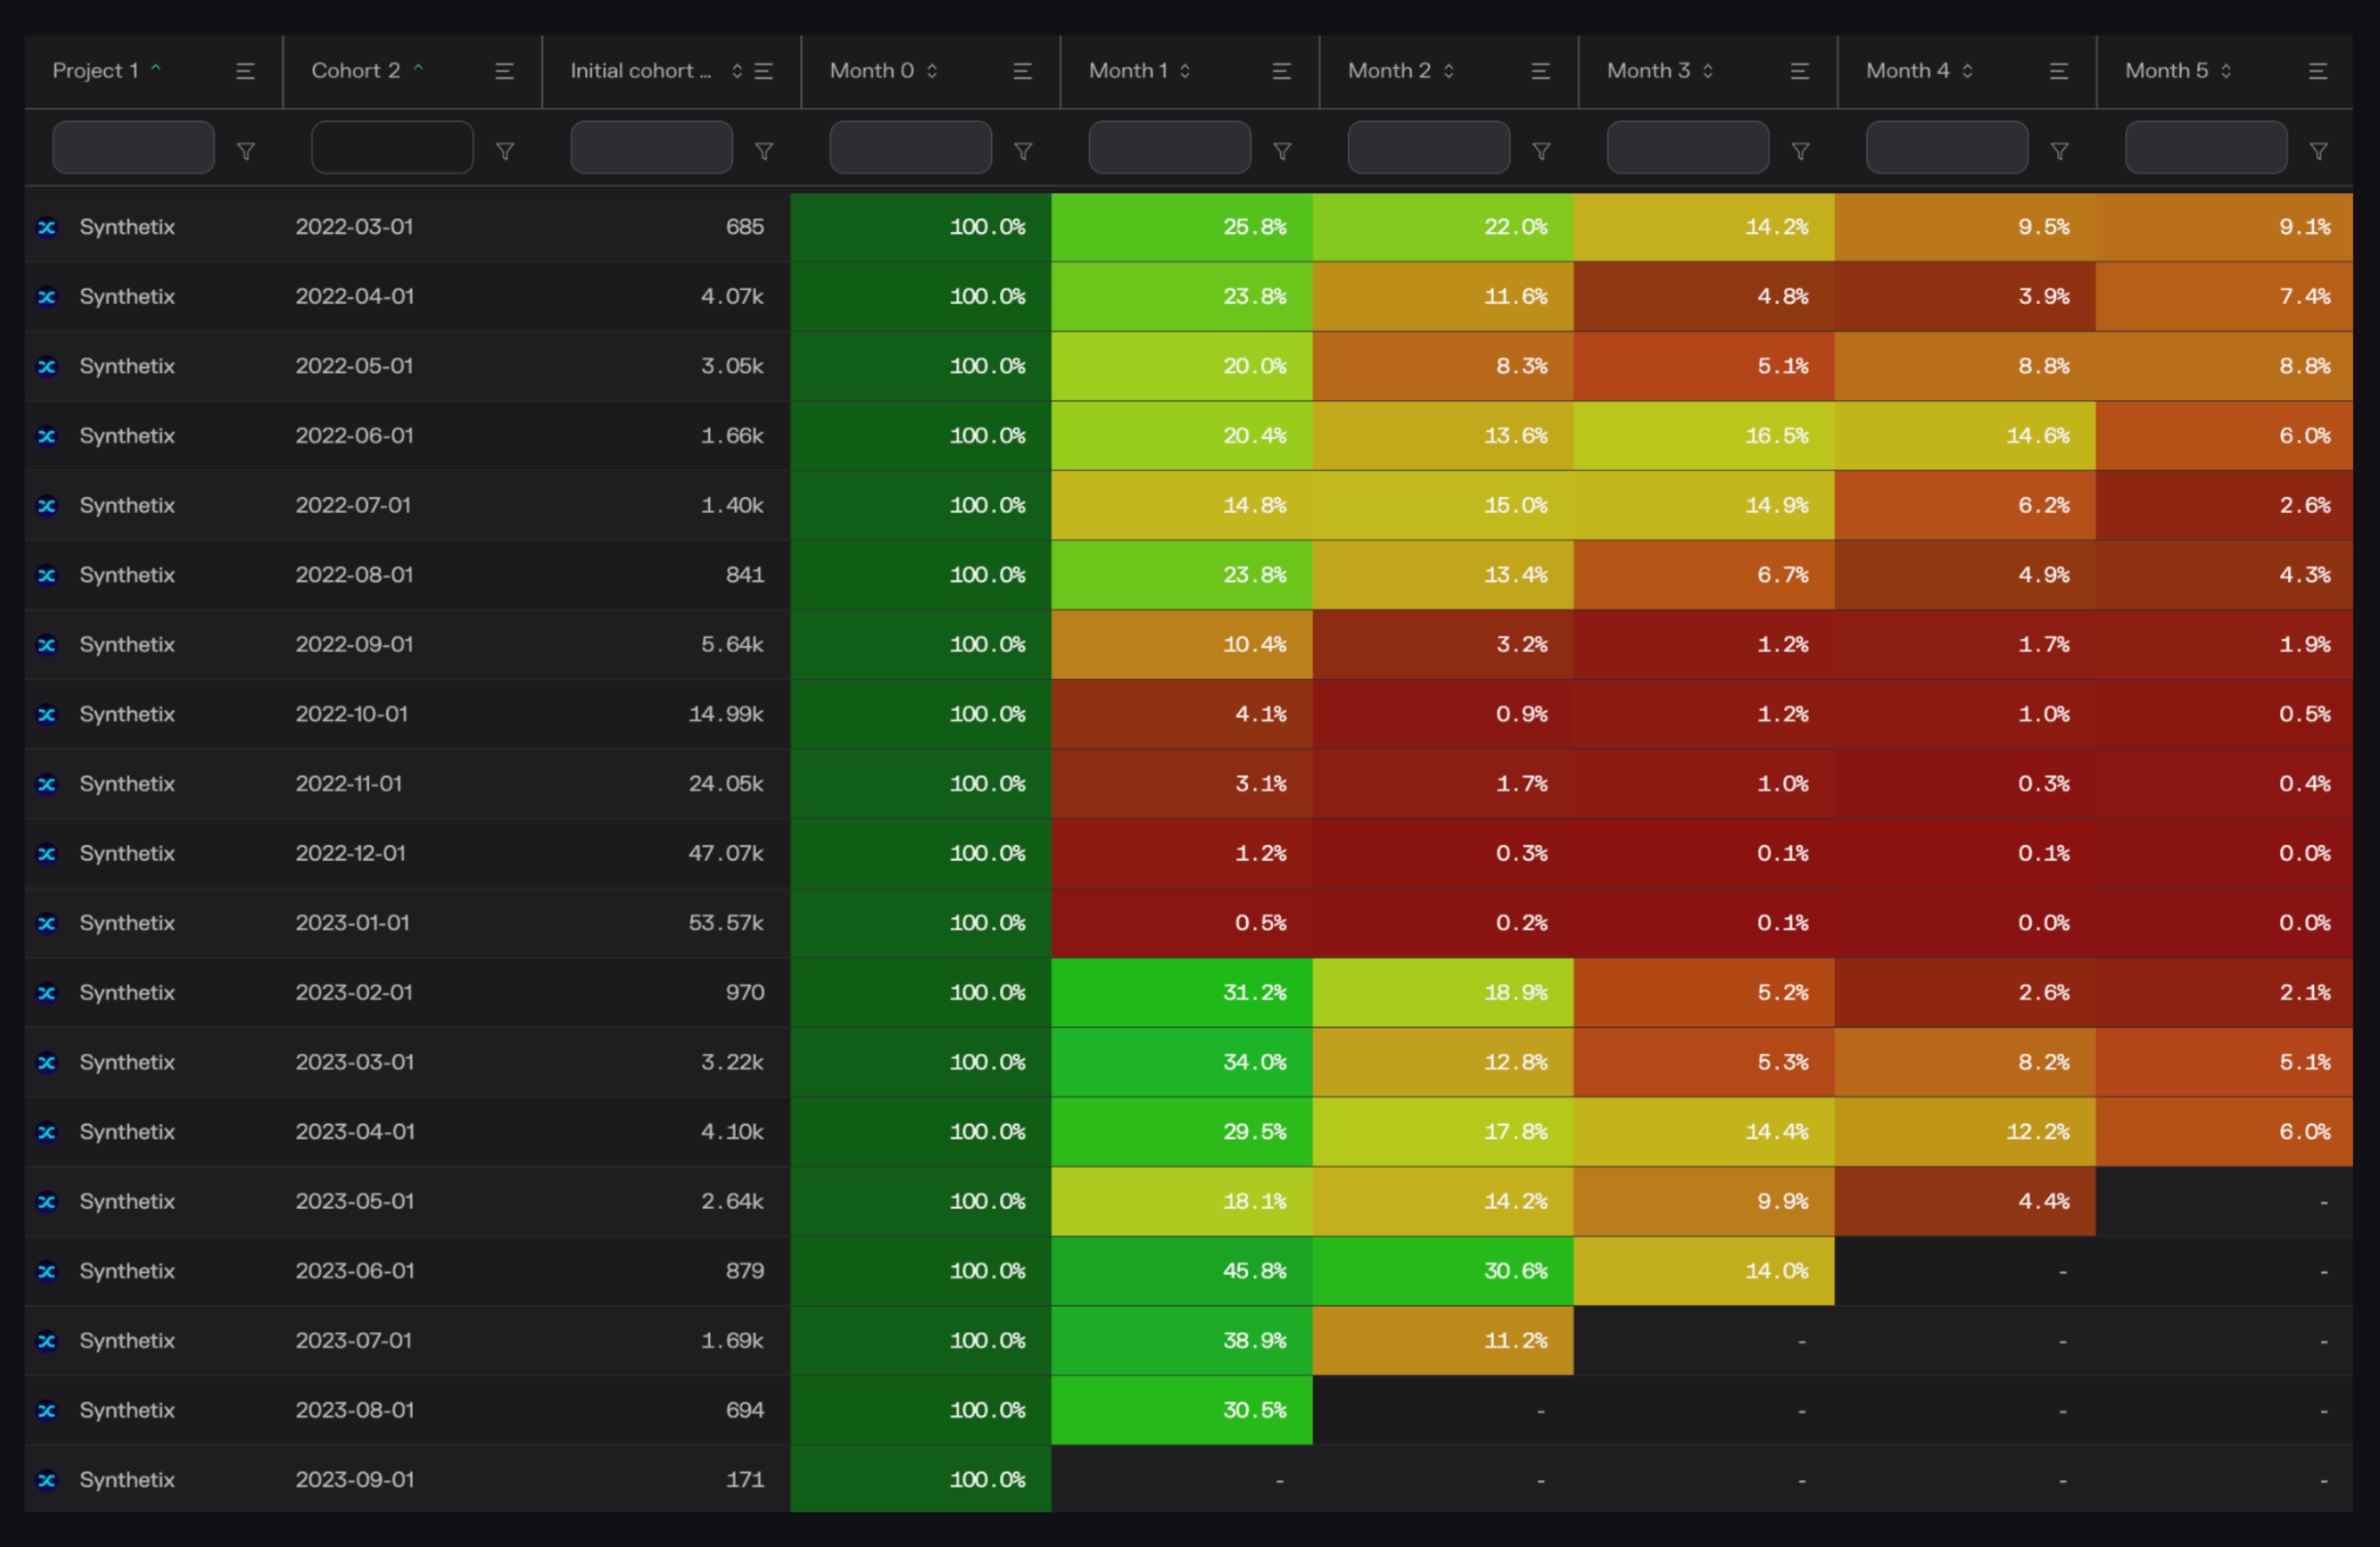Expand the Month 2 column options menu
This screenshot has height=1547, width=2380.
[1540, 71]
